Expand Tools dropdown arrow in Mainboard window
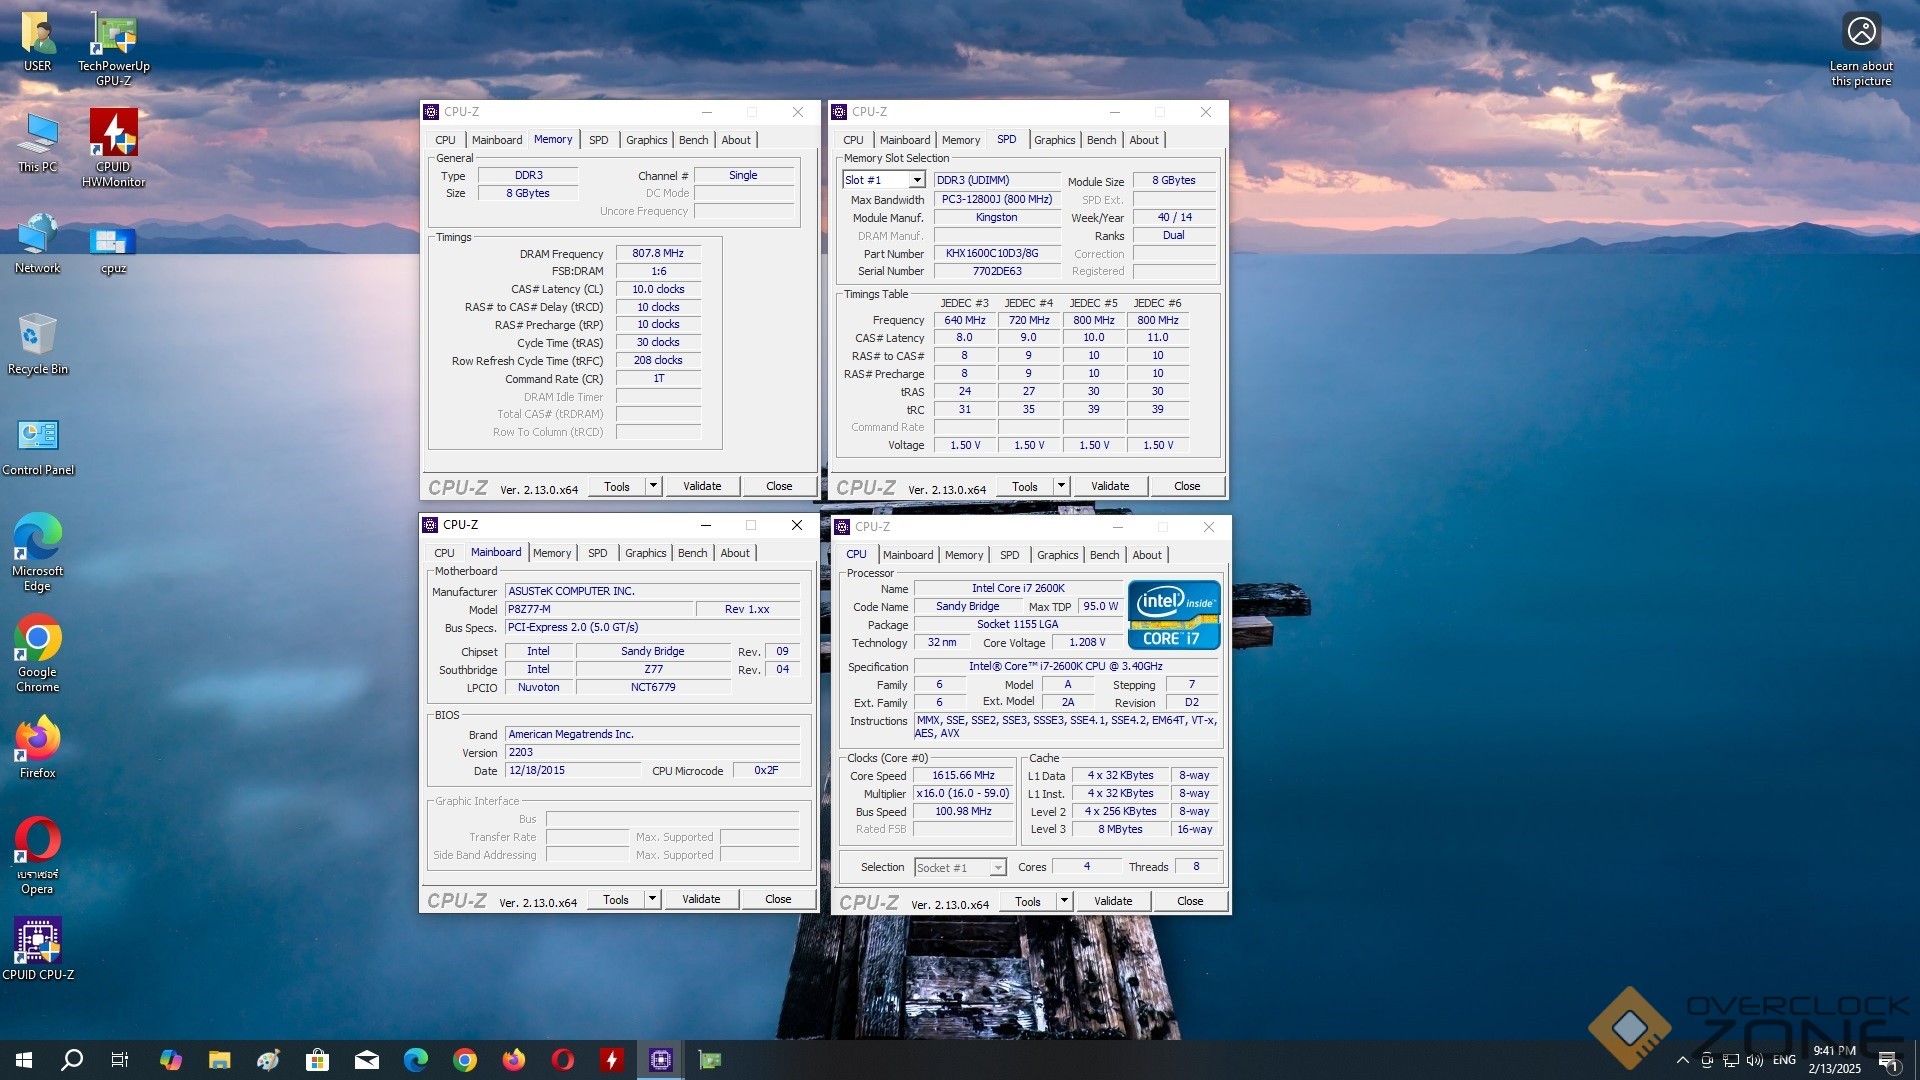Image resolution: width=1920 pixels, height=1080 pixels. click(652, 899)
